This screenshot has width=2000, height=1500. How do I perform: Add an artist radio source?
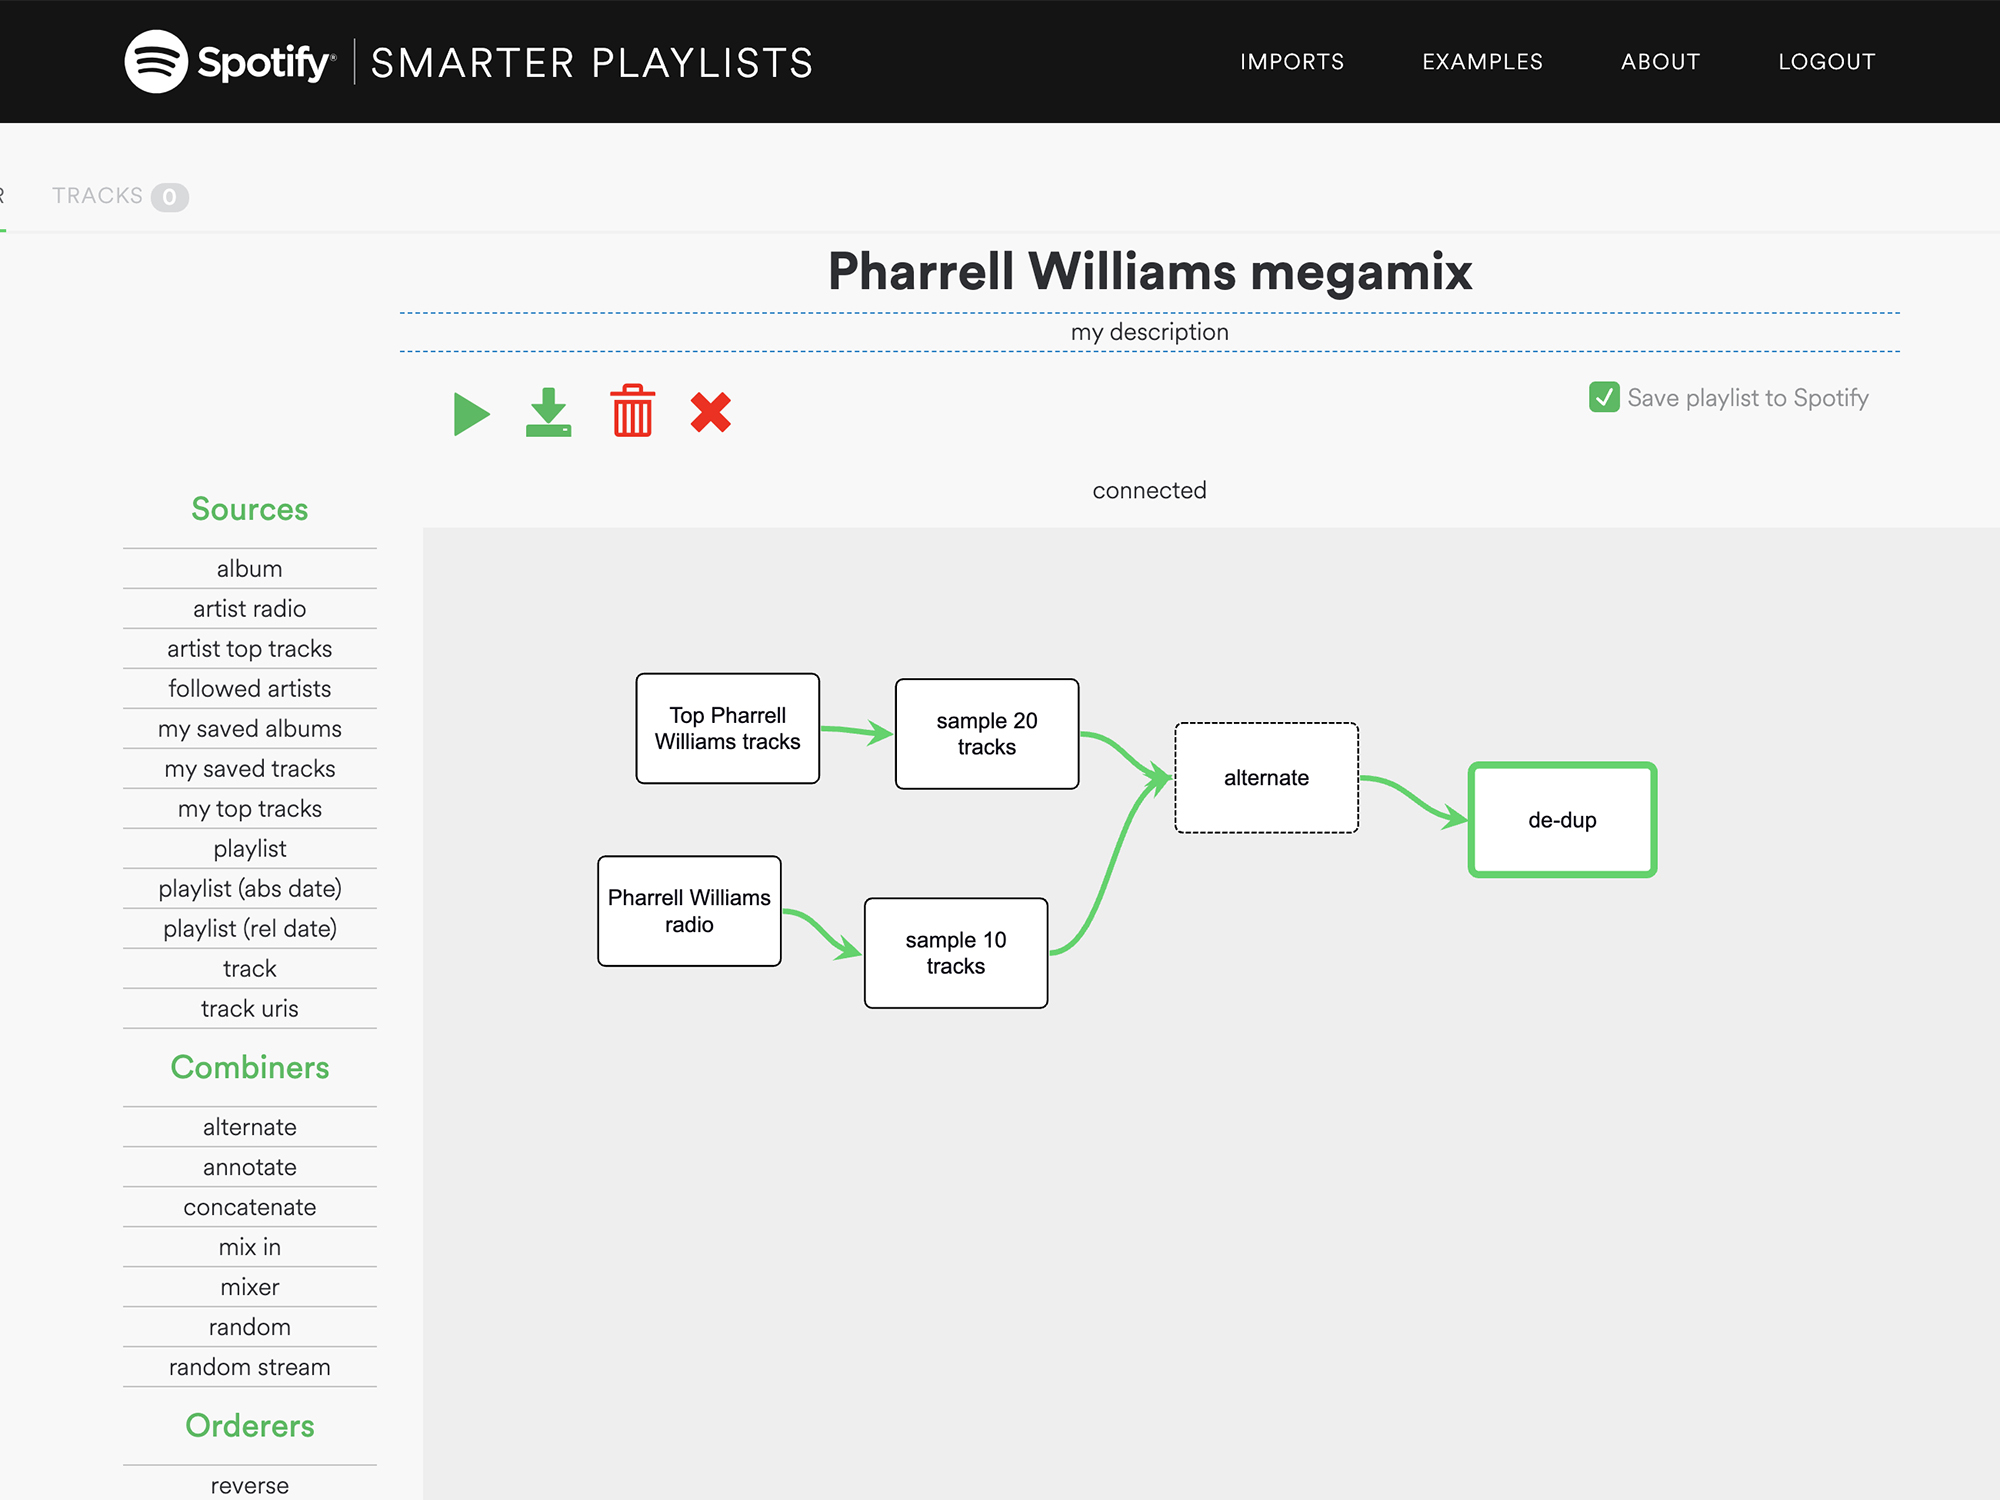tap(250, 609)
